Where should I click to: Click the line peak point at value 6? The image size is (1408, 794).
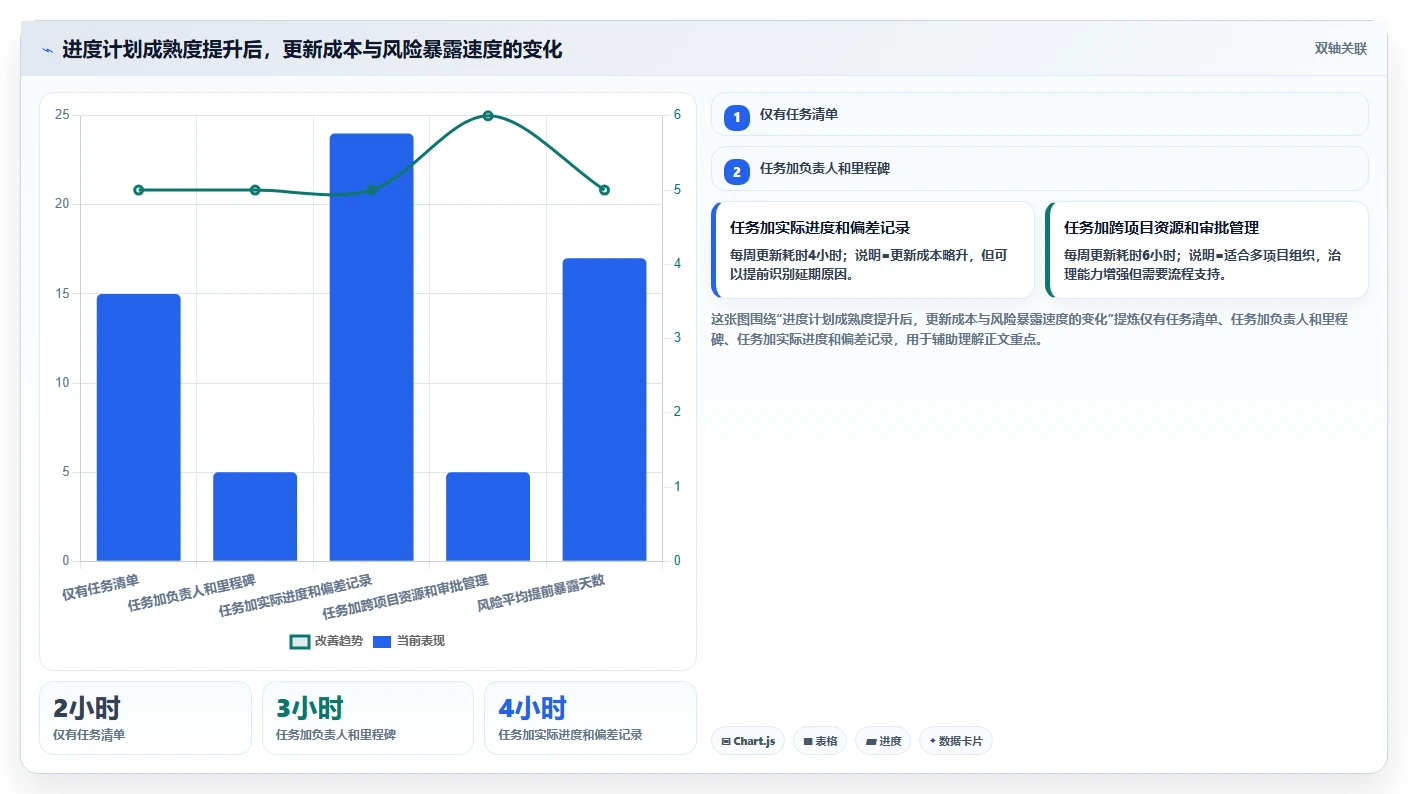pos(488,116)
